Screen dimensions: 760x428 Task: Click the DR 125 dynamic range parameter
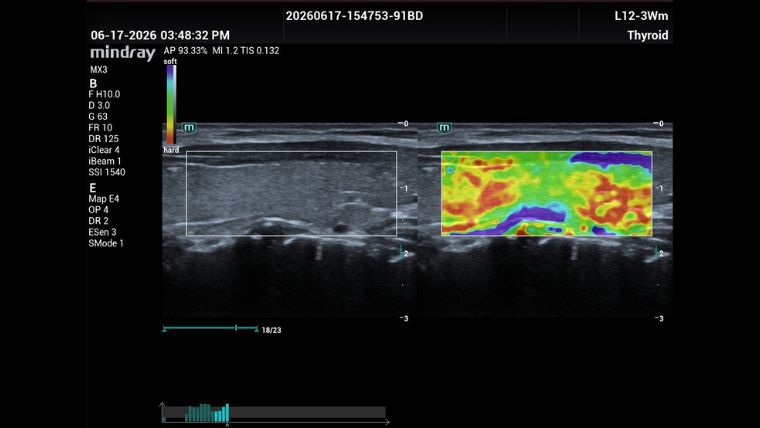click(x=103, y=139)
